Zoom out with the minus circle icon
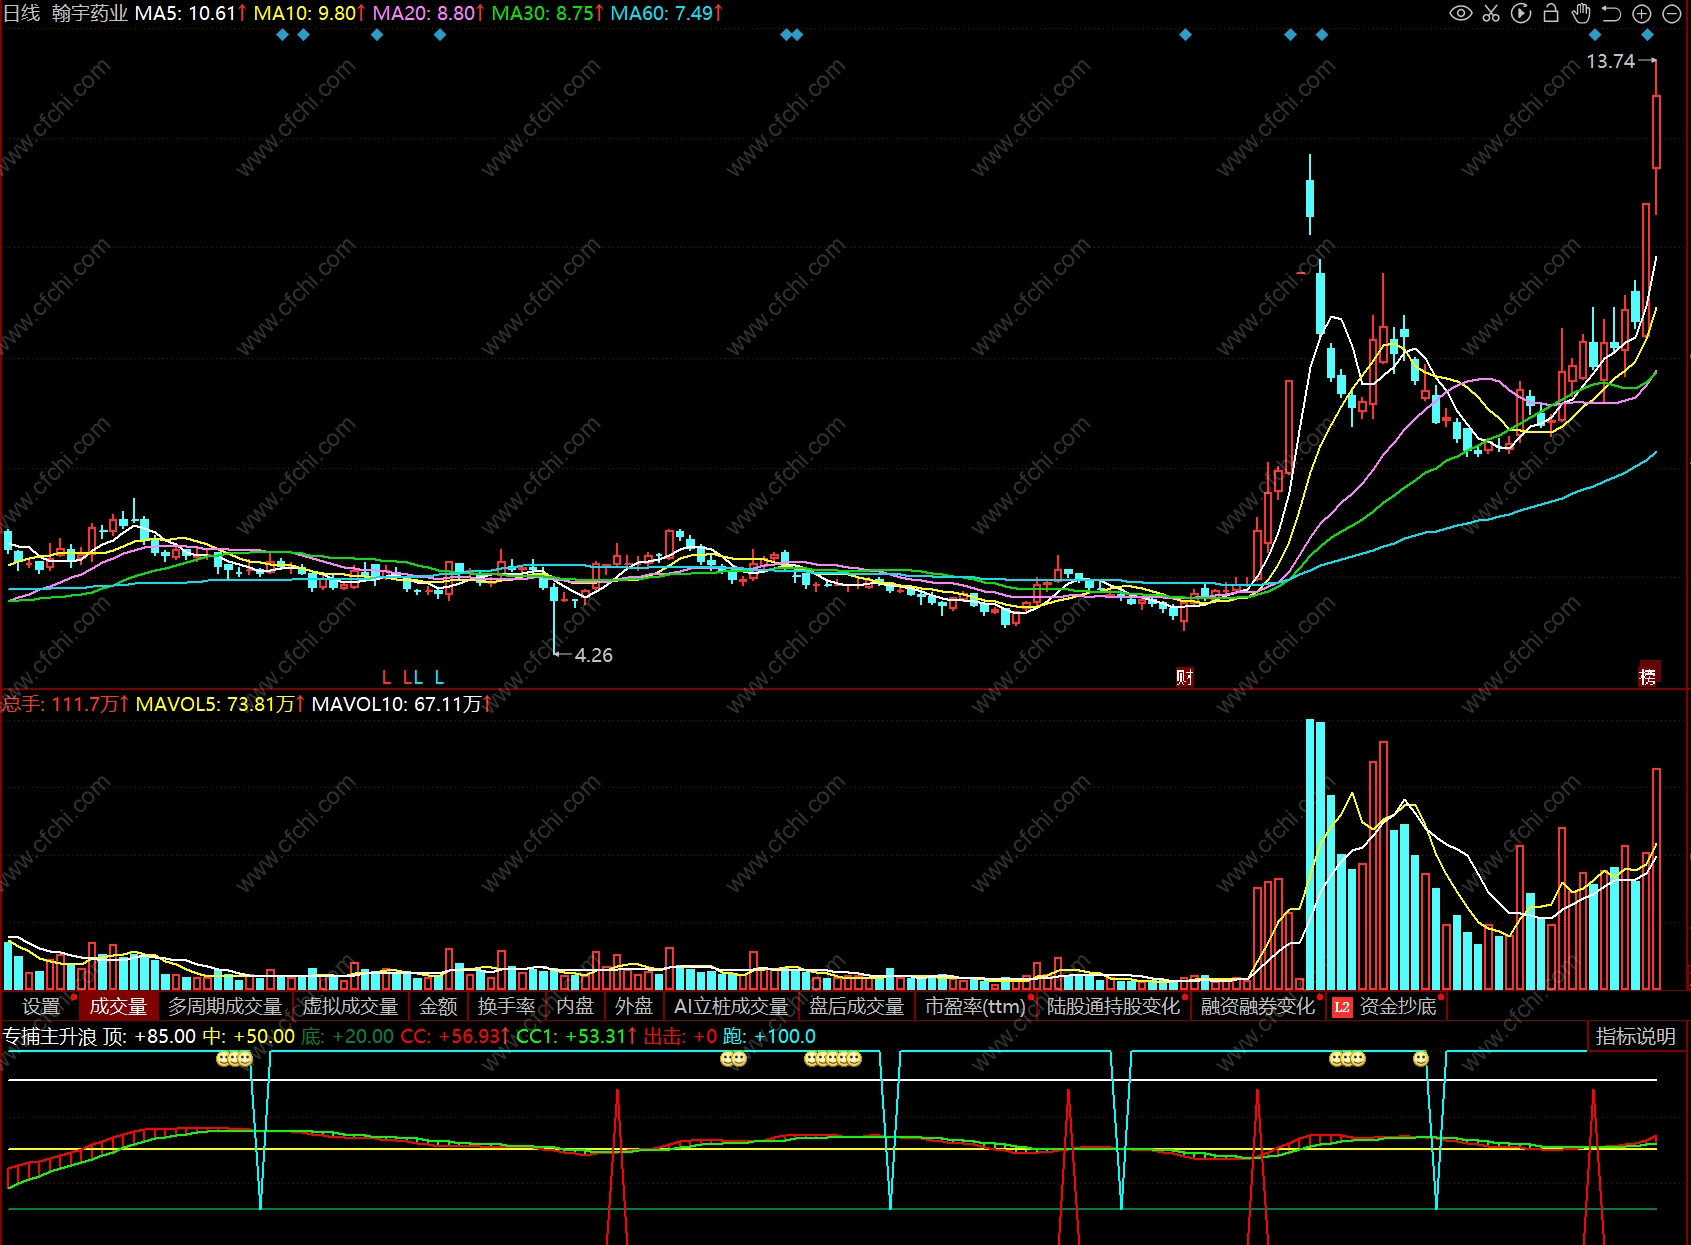1691x1245 pixels. click(1671, 13)
